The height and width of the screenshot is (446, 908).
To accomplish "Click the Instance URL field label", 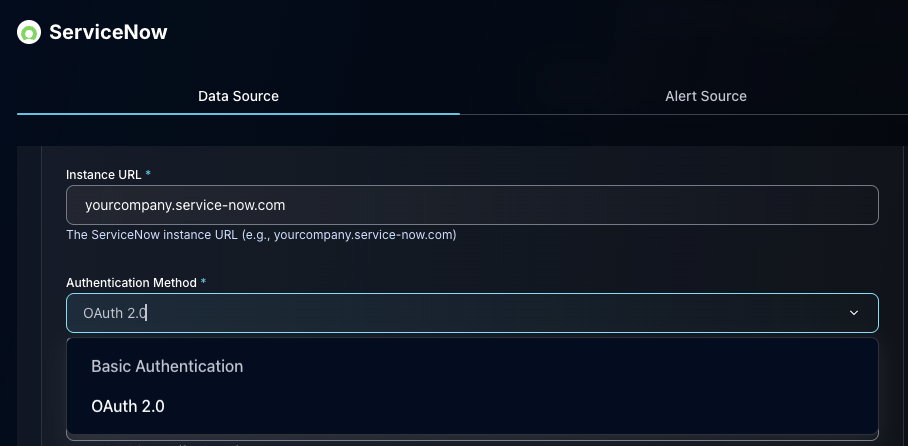I will tap(103, 174).
